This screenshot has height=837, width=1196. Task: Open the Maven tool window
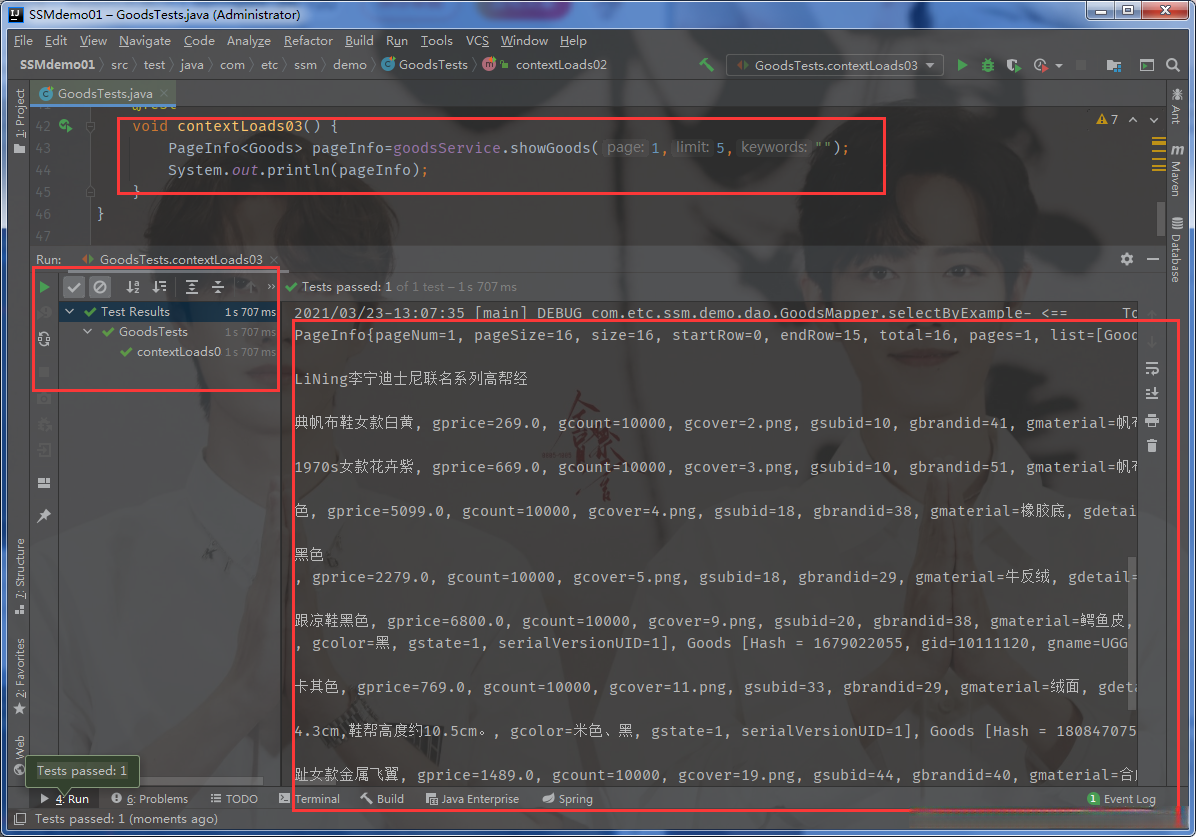click(1177, 171)
